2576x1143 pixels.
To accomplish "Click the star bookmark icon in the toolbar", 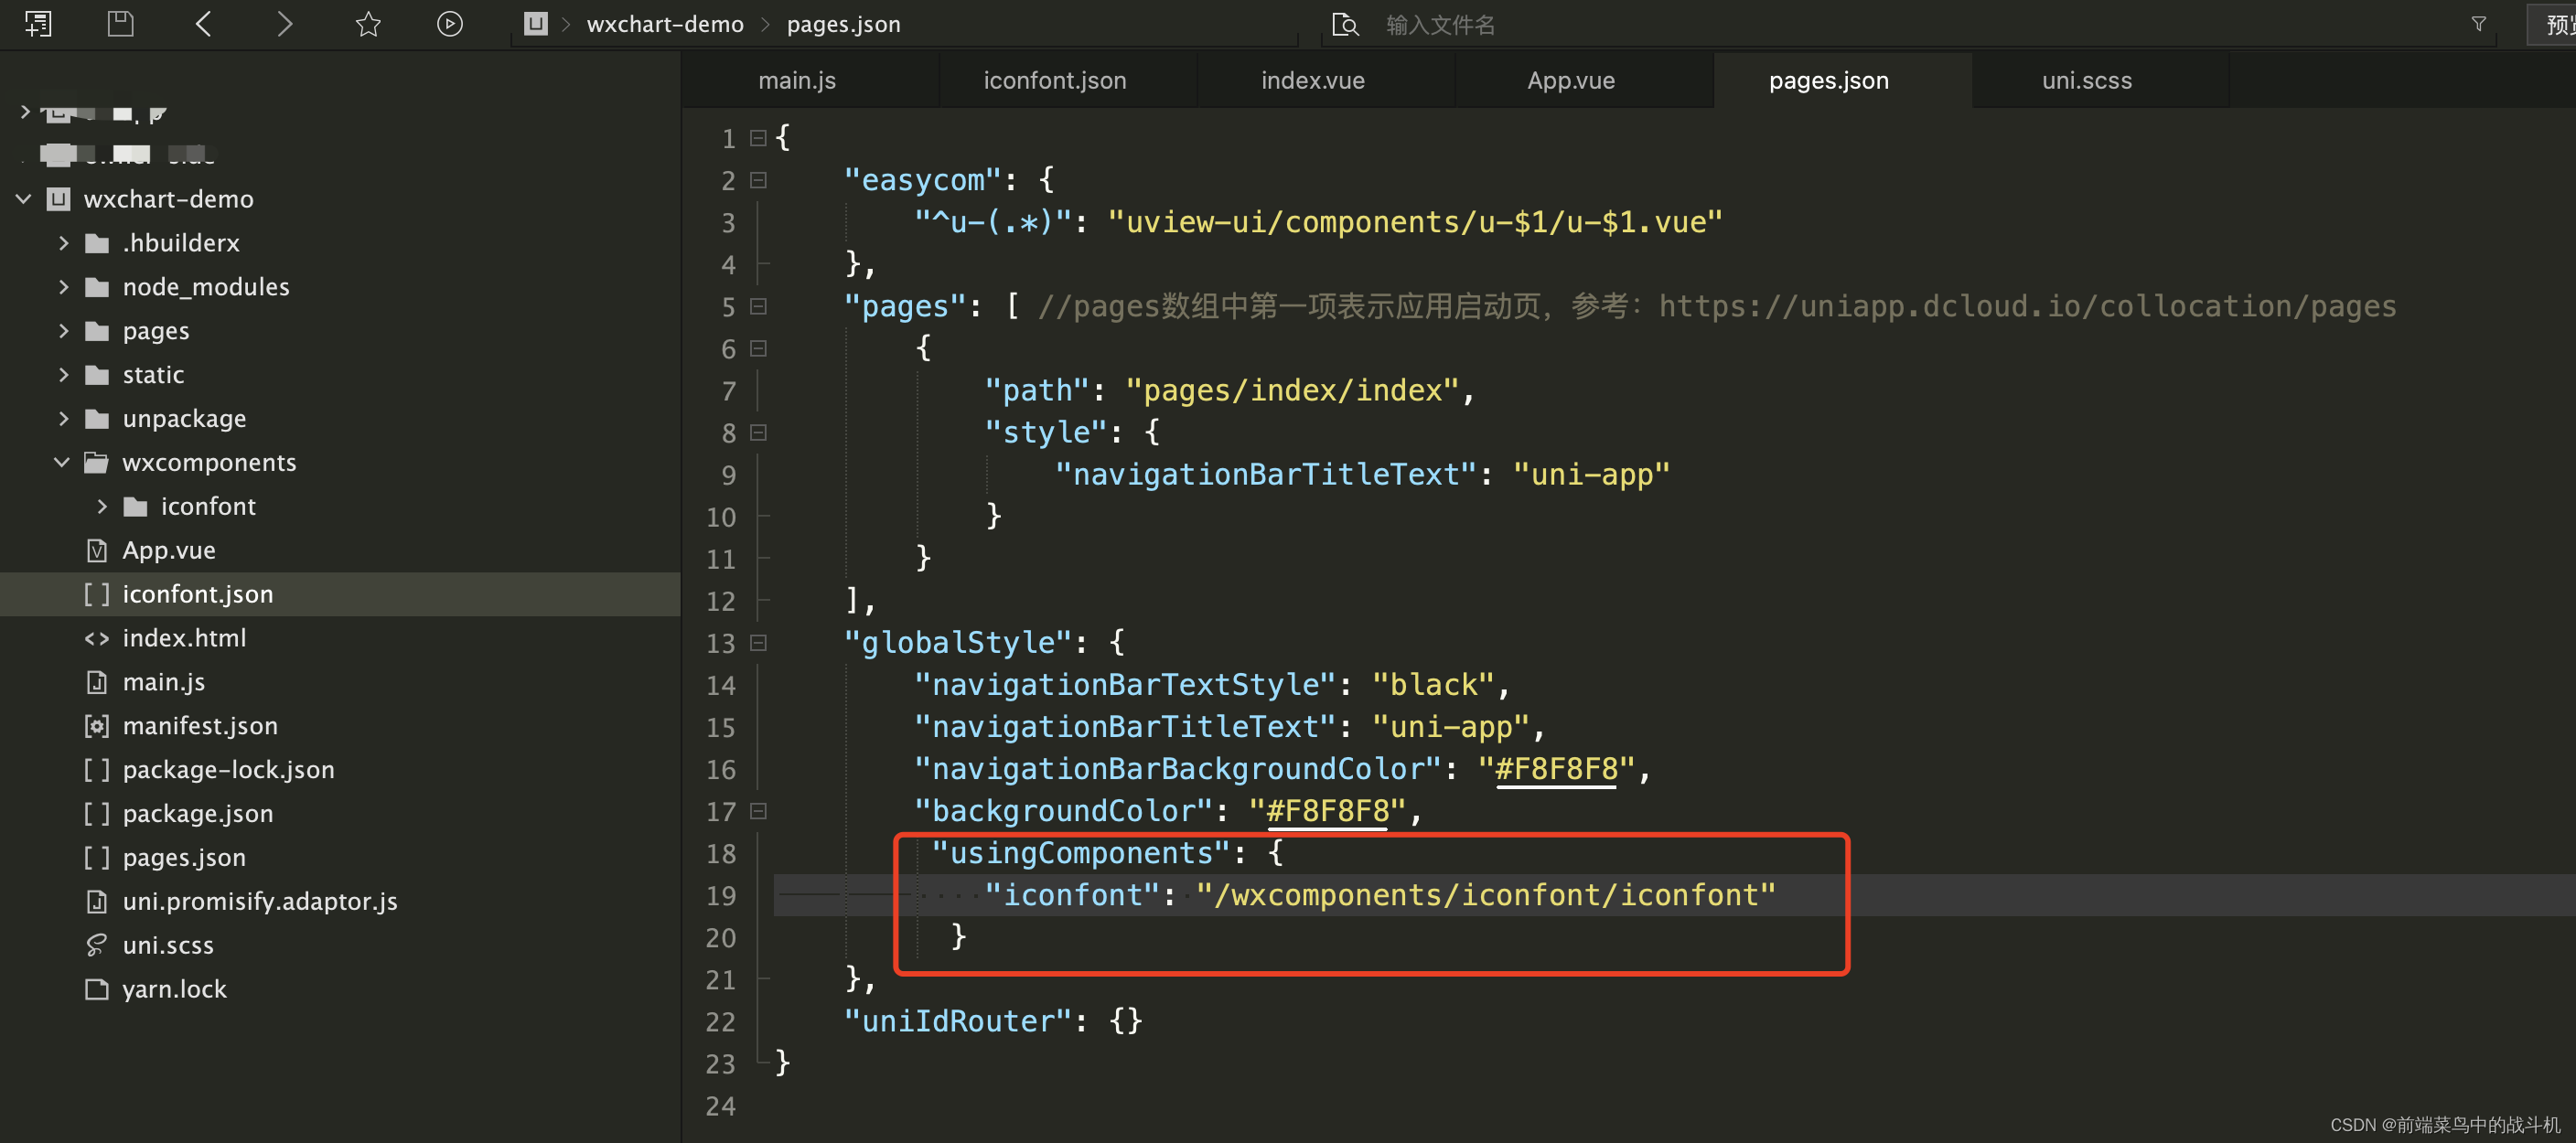I will (x=367, y=23).
